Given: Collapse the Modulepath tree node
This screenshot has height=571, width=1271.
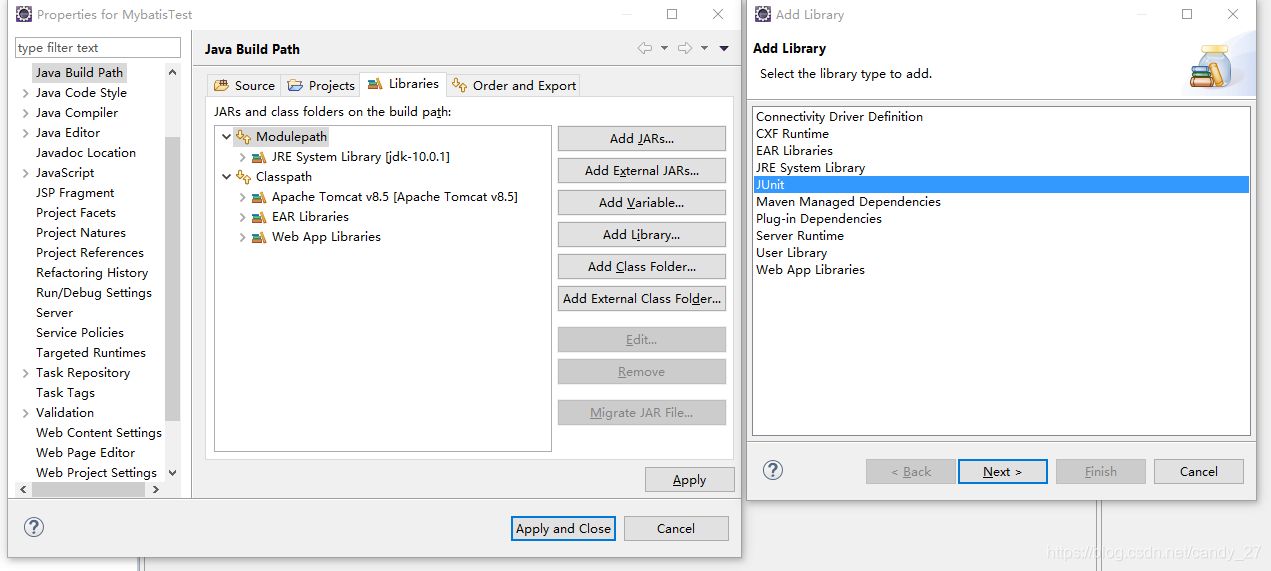Looking at the screenshot, I should pyautogui.click(x=227, y=136).
